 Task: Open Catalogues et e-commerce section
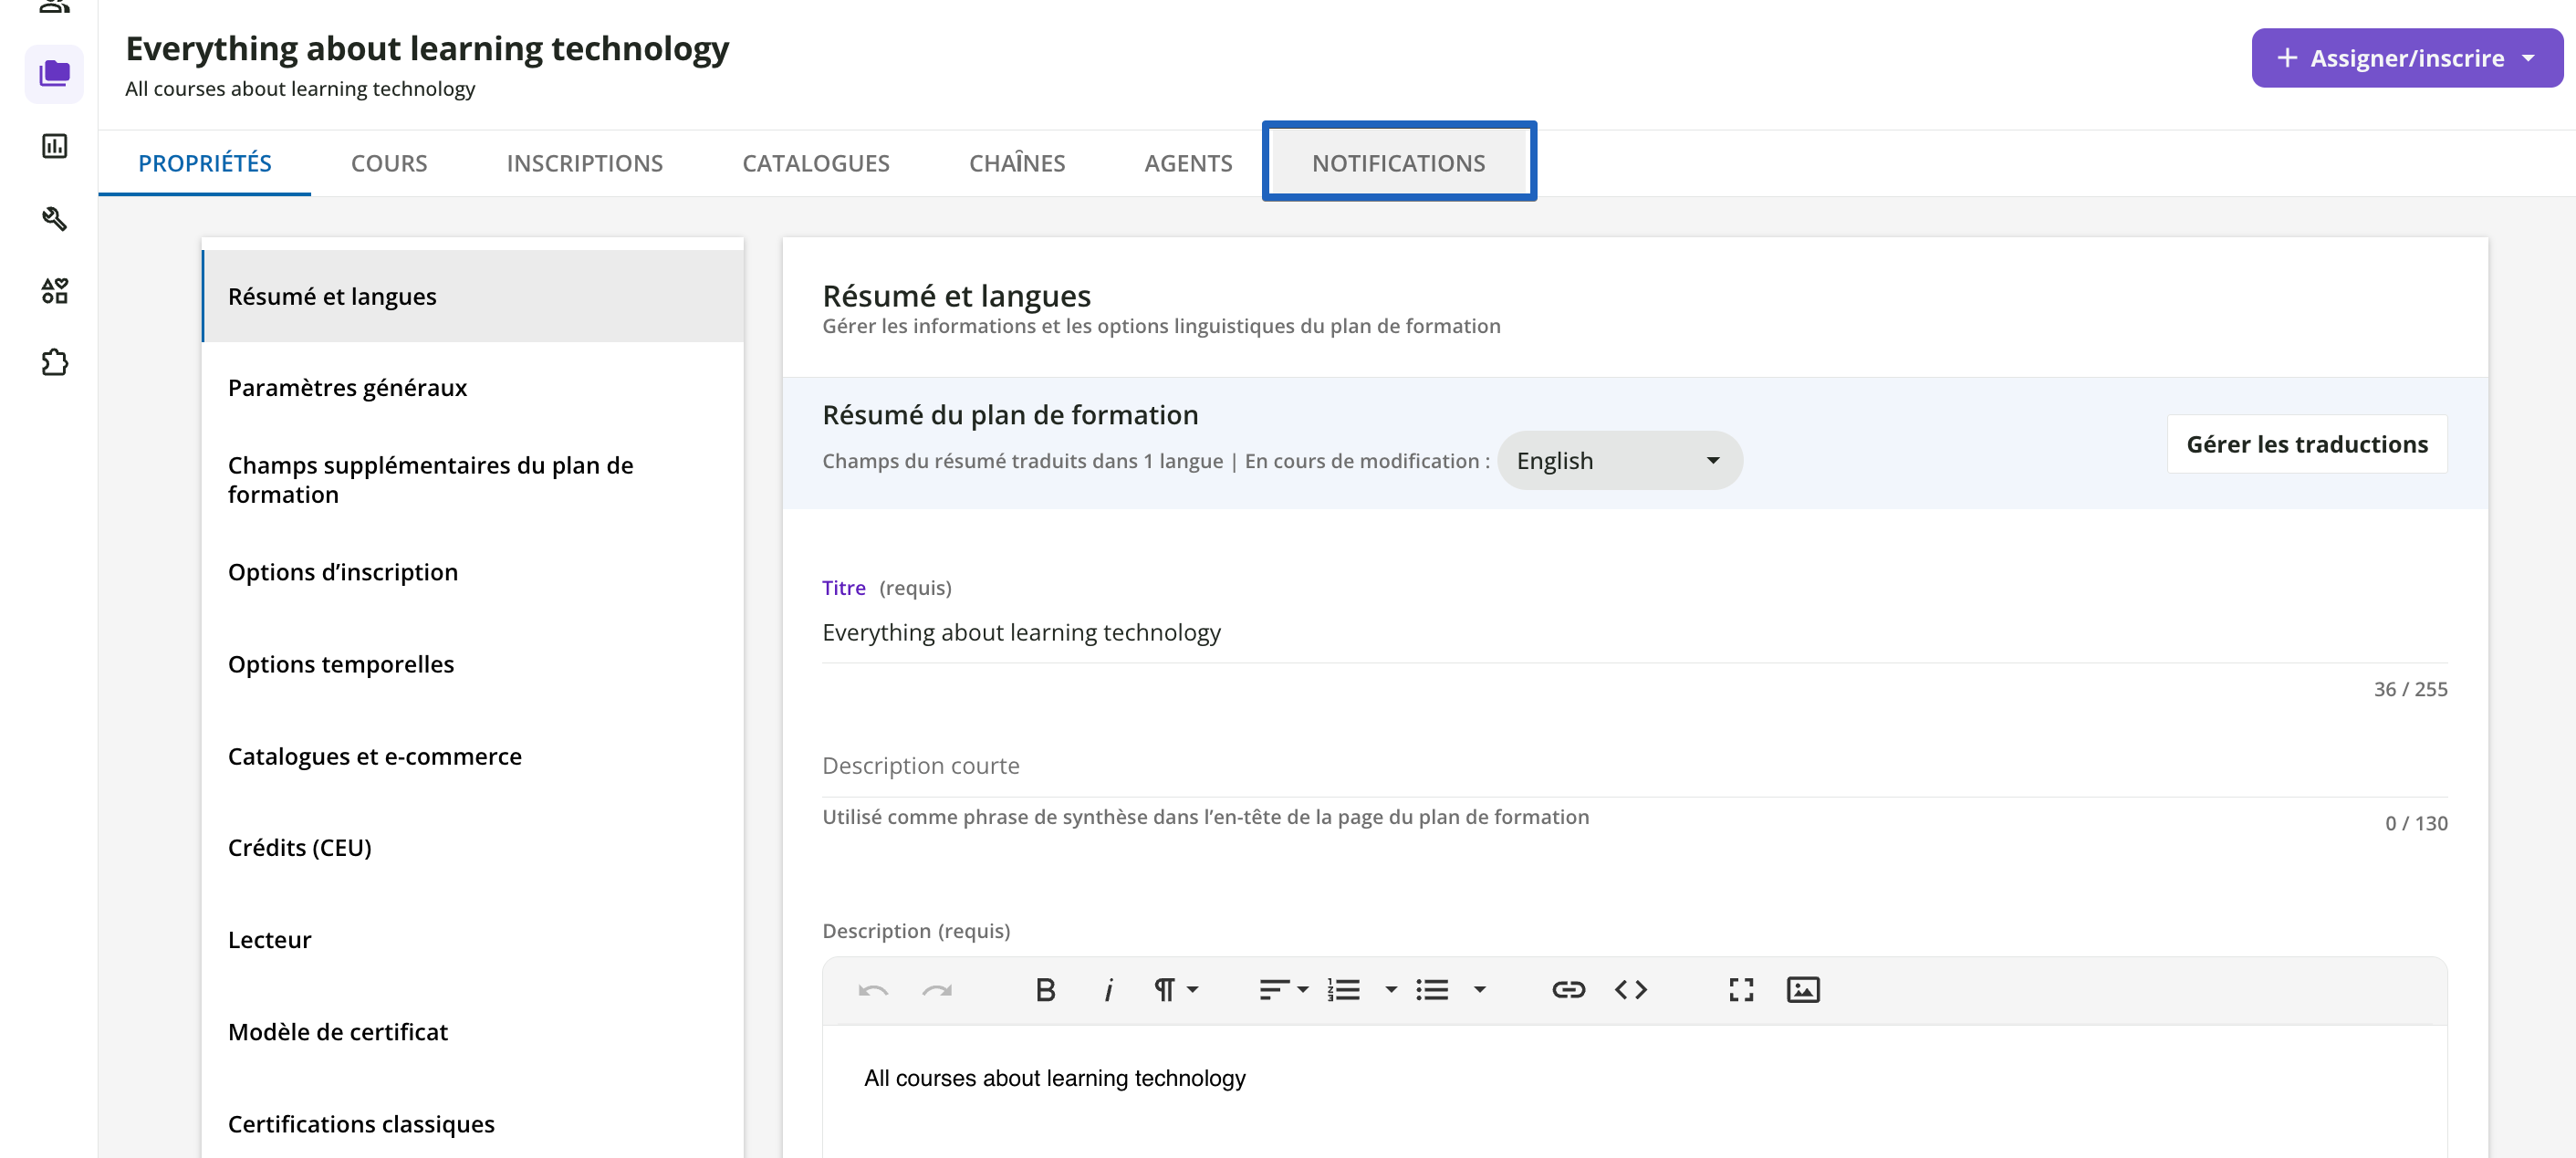tap(473, 756)
